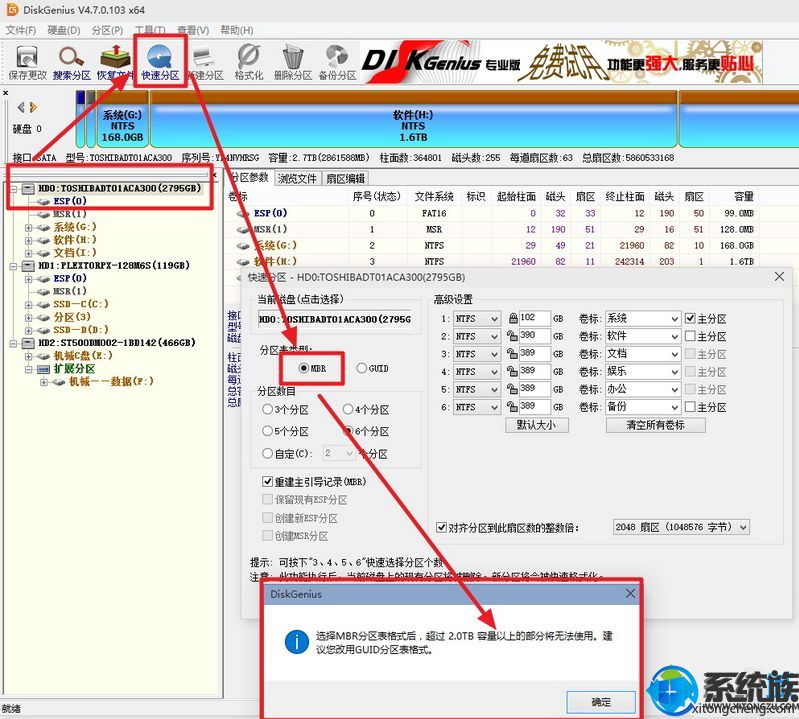Click the 文件系统 column header
Screen dimensions: 799x719
click(x=434, y=197)
